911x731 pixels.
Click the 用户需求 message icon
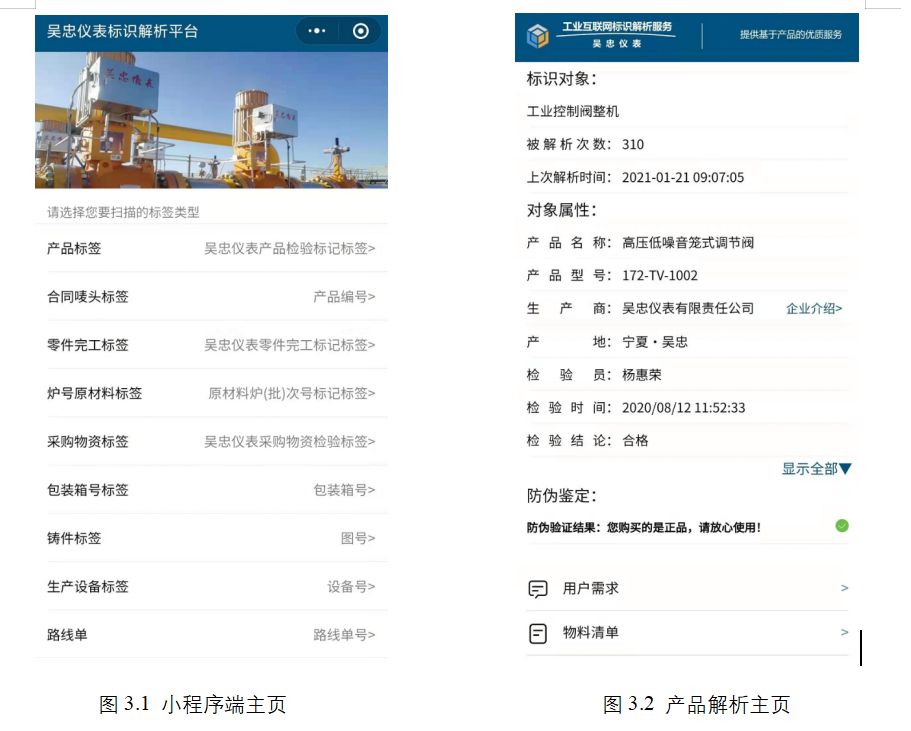point(538,589)
